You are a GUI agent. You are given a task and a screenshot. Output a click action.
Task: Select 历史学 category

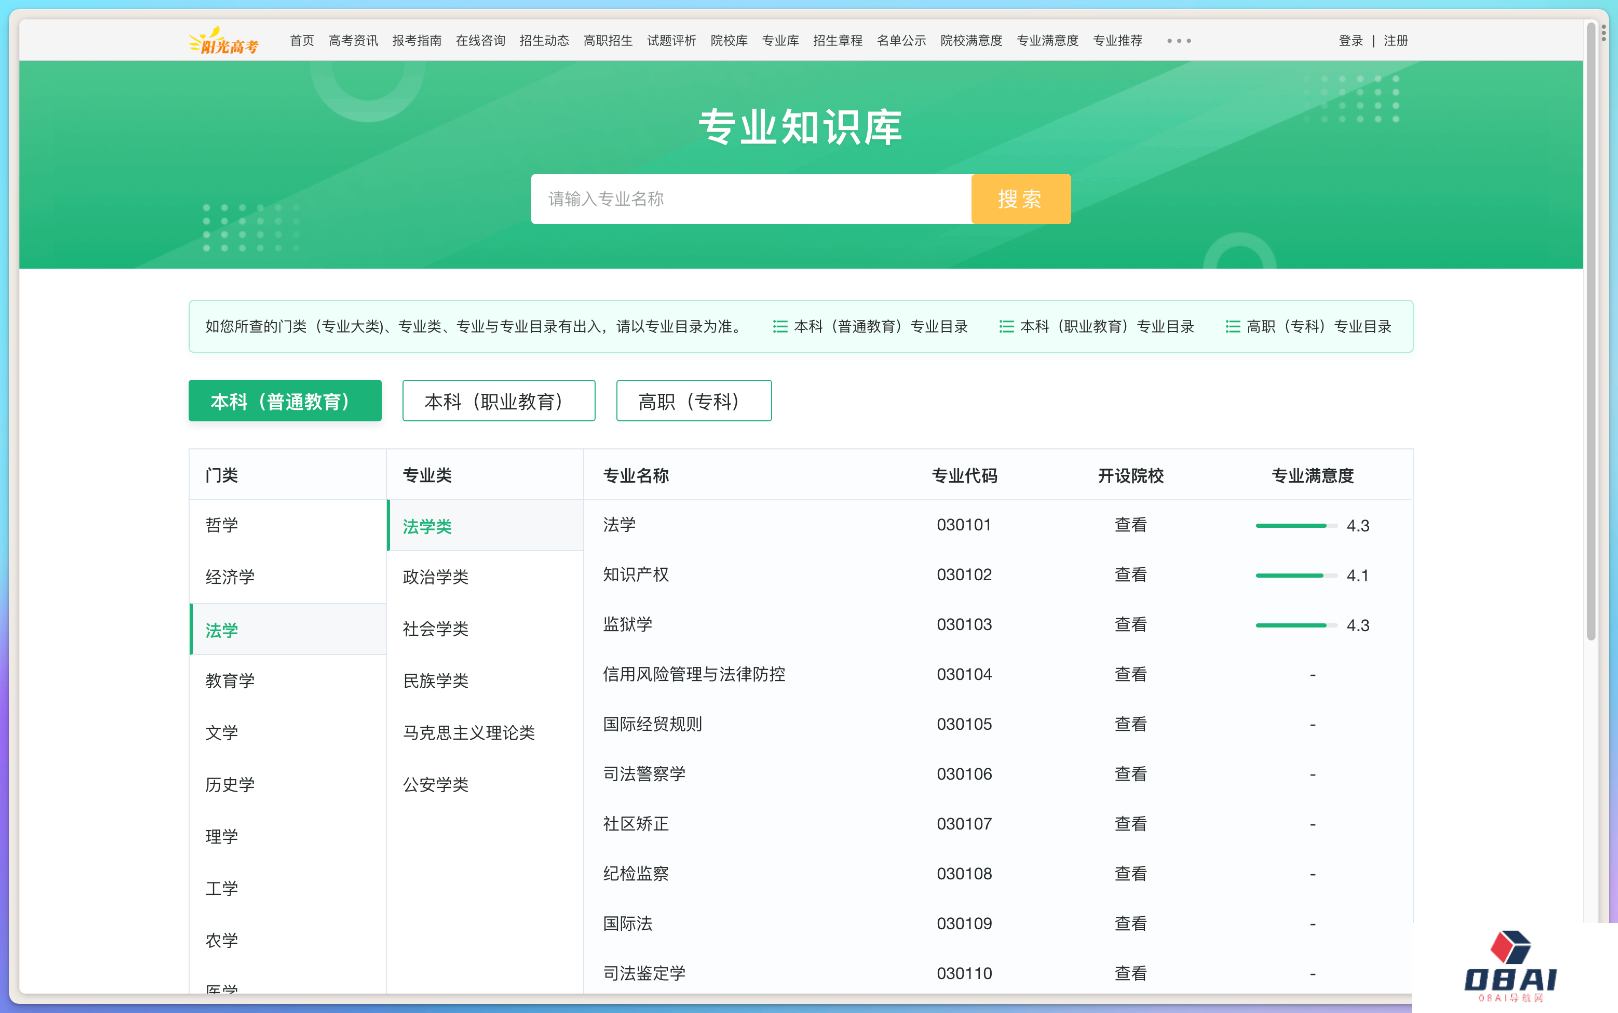pos(288,785)
